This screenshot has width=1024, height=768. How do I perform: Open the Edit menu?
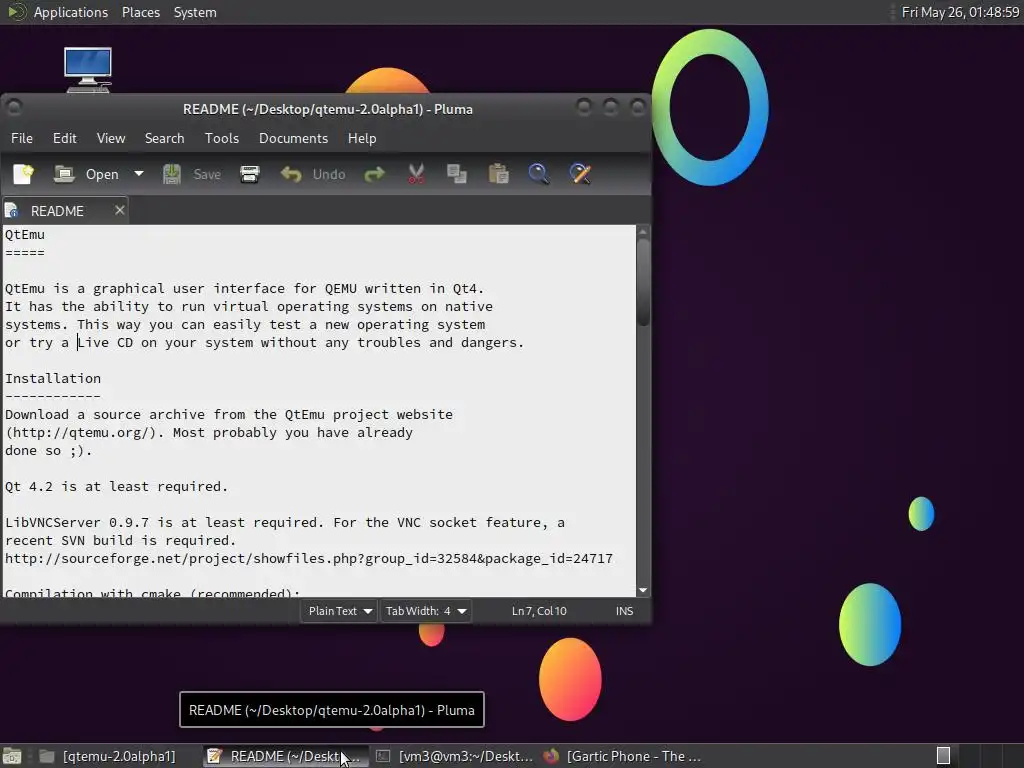pyautogui.click(x=65, y=138)
